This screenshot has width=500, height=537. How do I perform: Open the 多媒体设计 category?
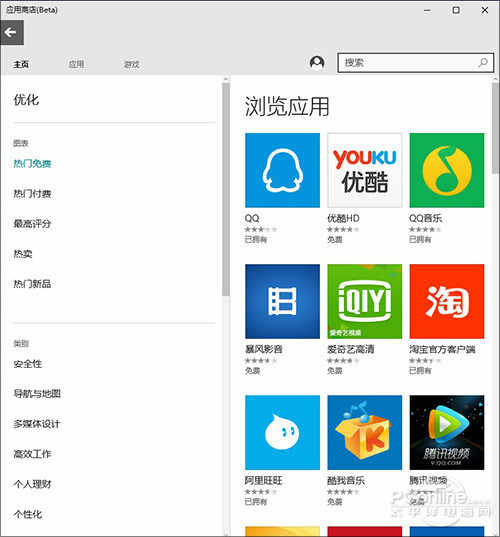click(37, 424)
